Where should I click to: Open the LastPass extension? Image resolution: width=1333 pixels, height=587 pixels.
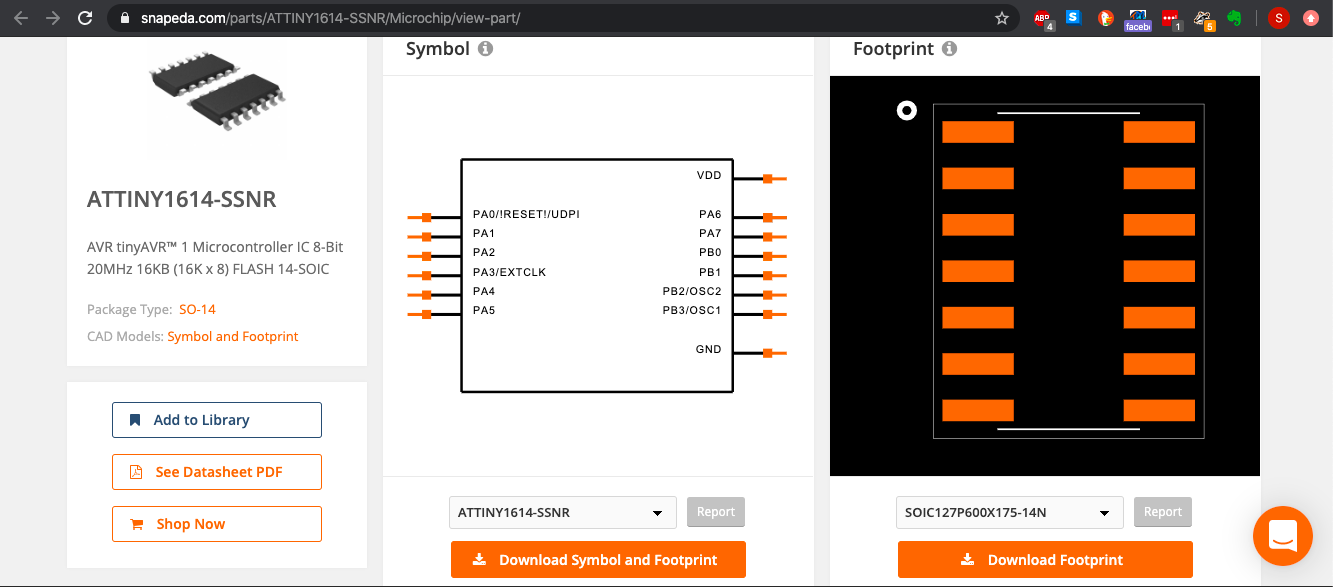click(1170, 18)
